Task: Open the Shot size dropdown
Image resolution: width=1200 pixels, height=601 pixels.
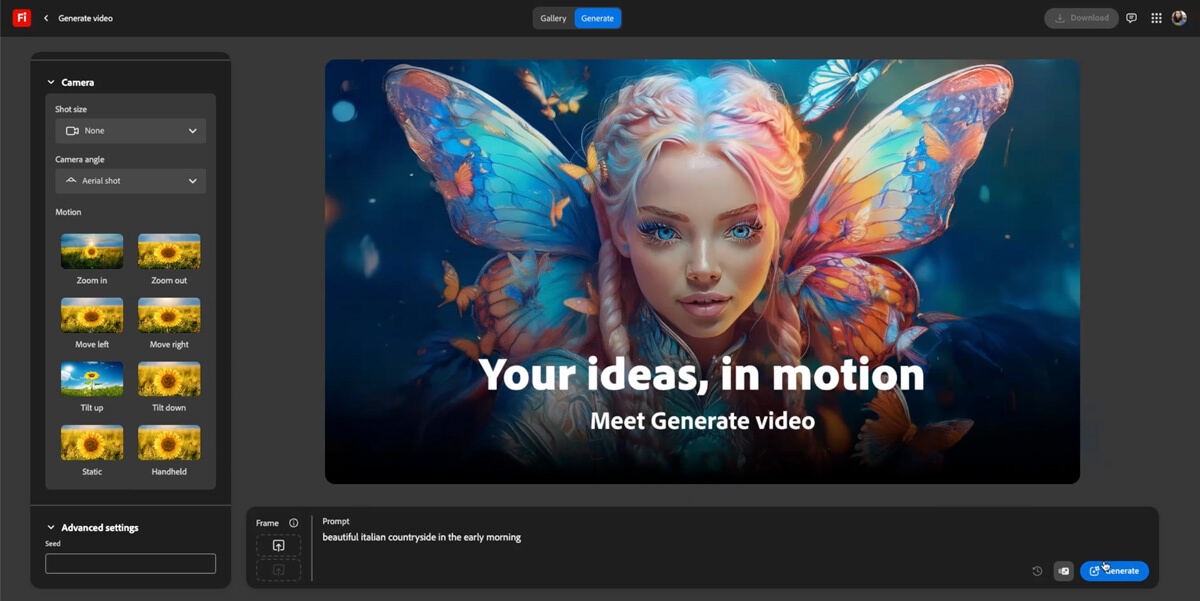Action: (131, 131)
